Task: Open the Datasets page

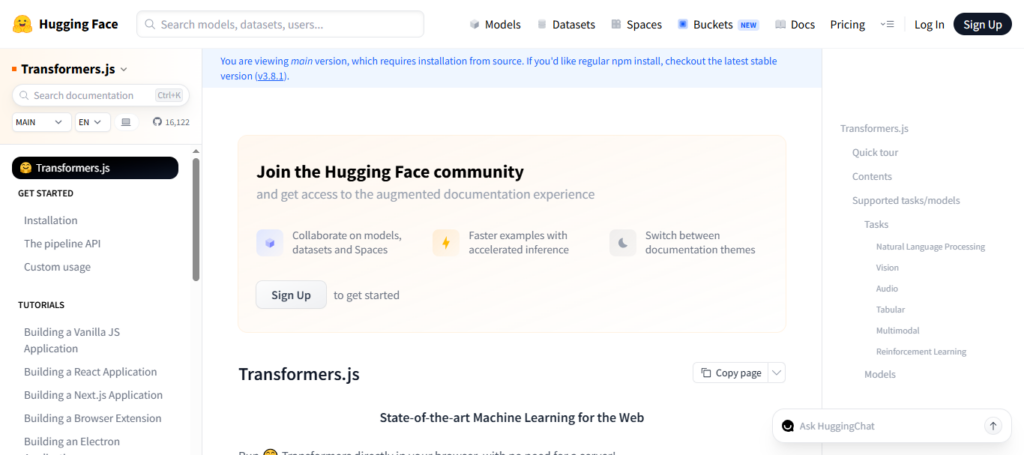Action: pyautogui.click(x=566, y=25)
